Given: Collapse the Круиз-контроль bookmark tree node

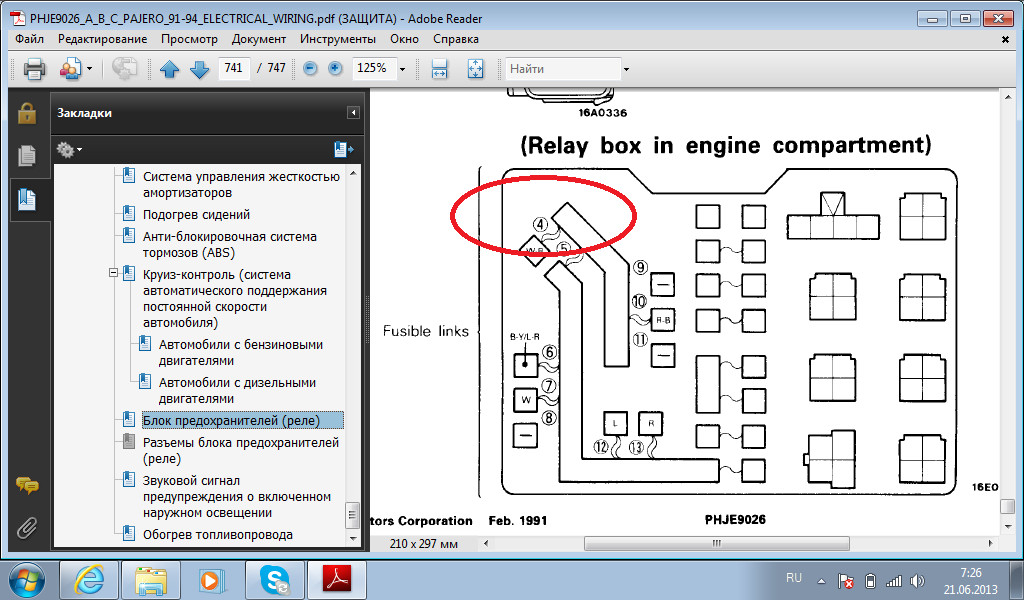Looking at the screenshot, I should 114,273.
